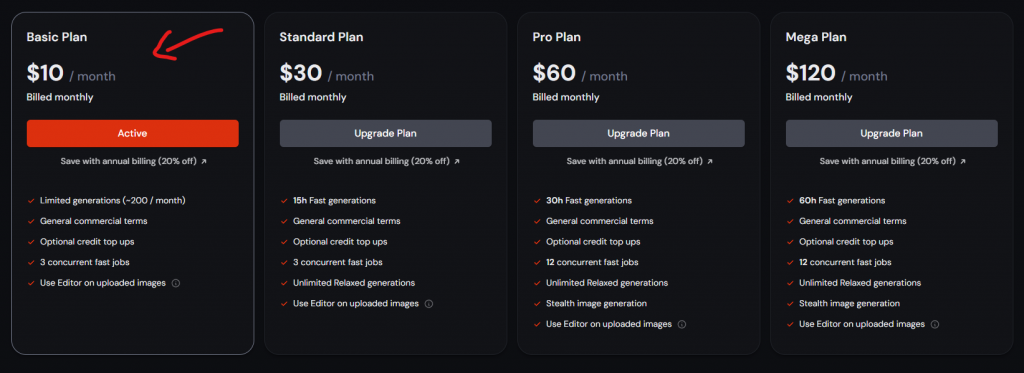Click external arrow icon under Basic Plan's annual billing
This screenshot has height=373, width=1024.
coord(204,161)
